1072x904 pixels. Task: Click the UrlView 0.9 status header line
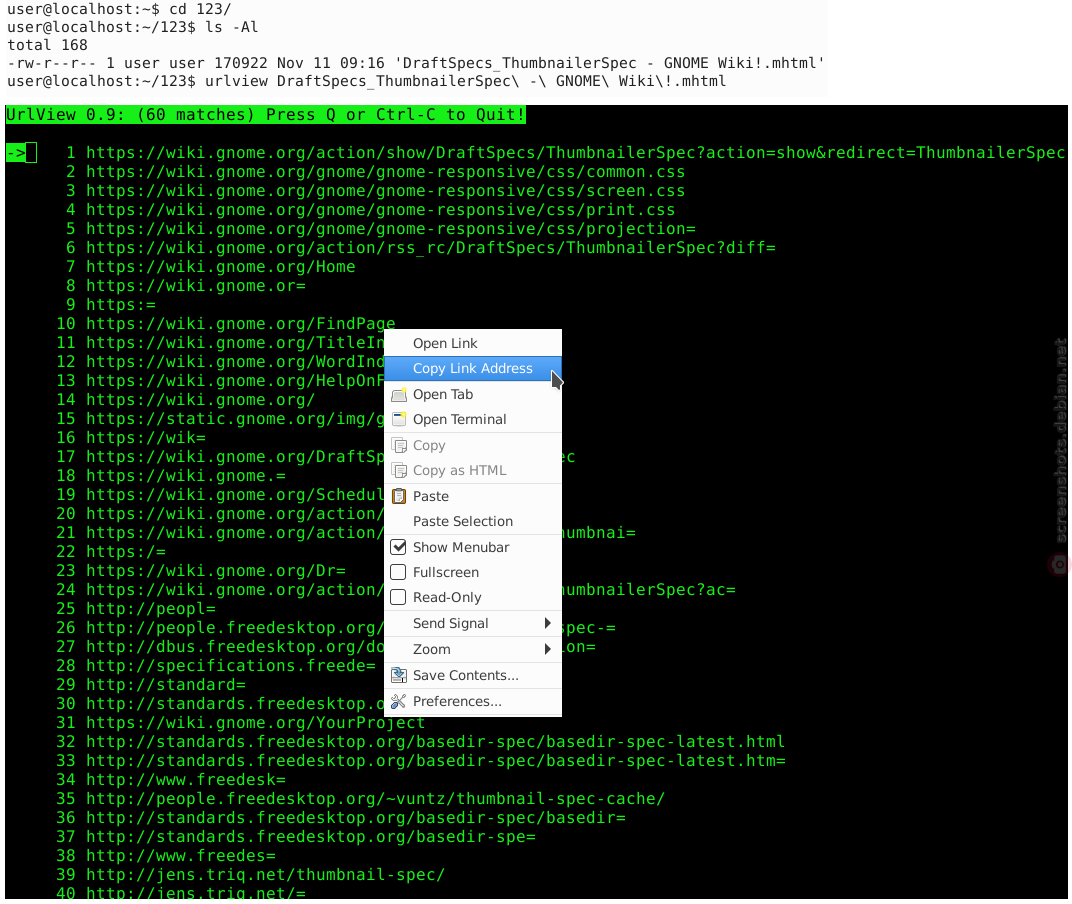click(265, 115)
